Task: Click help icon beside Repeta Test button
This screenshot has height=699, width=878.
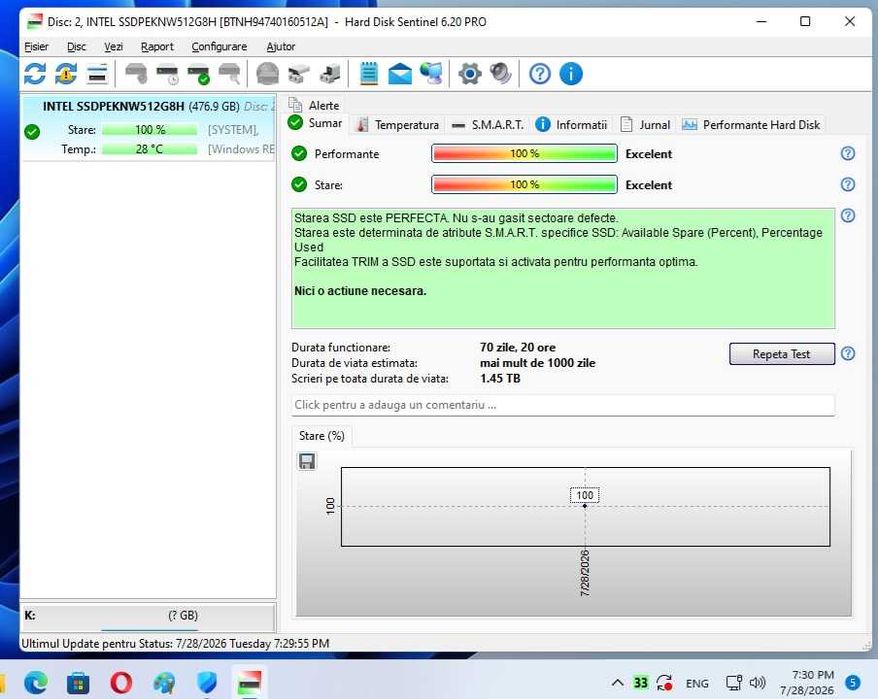Action: [848, 353]
